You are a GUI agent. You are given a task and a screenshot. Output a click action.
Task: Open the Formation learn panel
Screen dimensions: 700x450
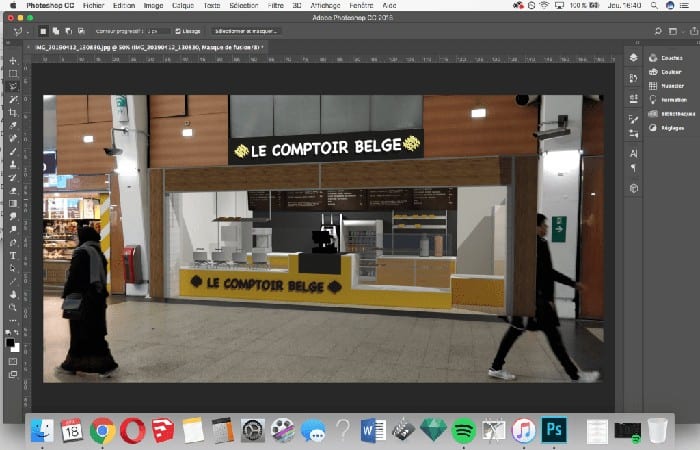[668, 100]
